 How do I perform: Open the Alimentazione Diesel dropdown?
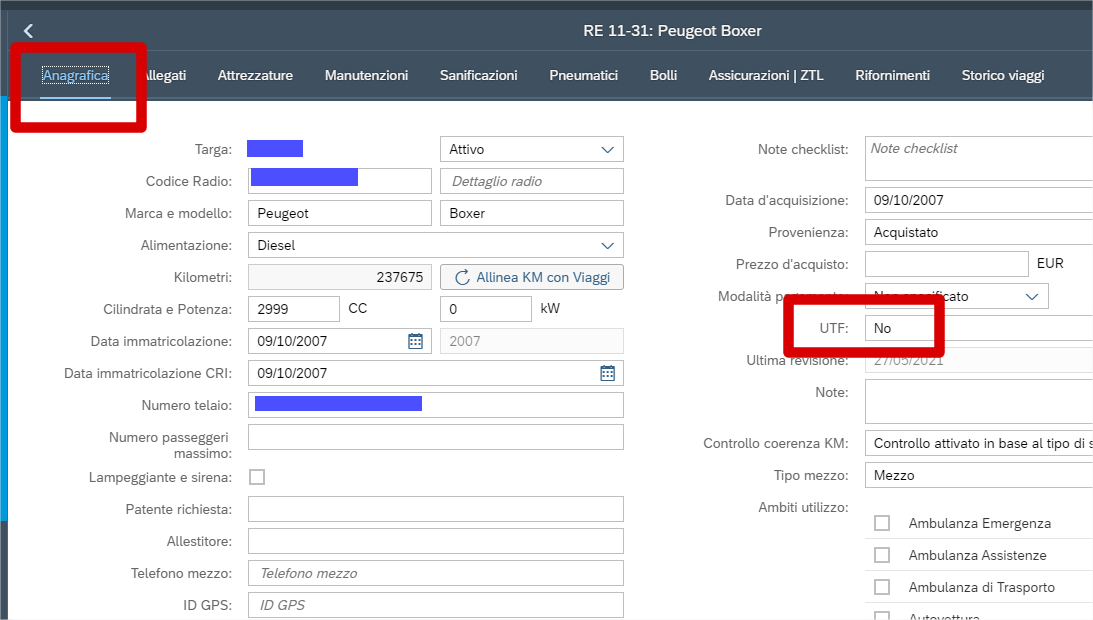[607, 245]
